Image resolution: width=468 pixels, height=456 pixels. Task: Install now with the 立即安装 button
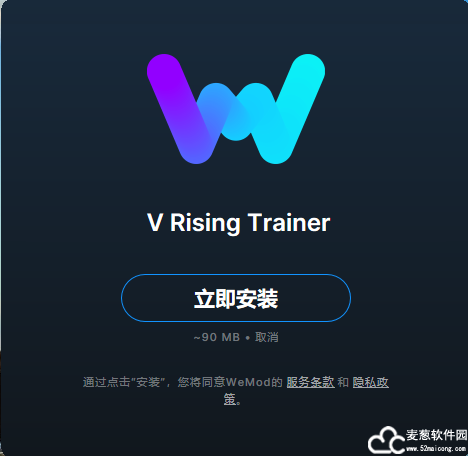[x=236, y=298]
